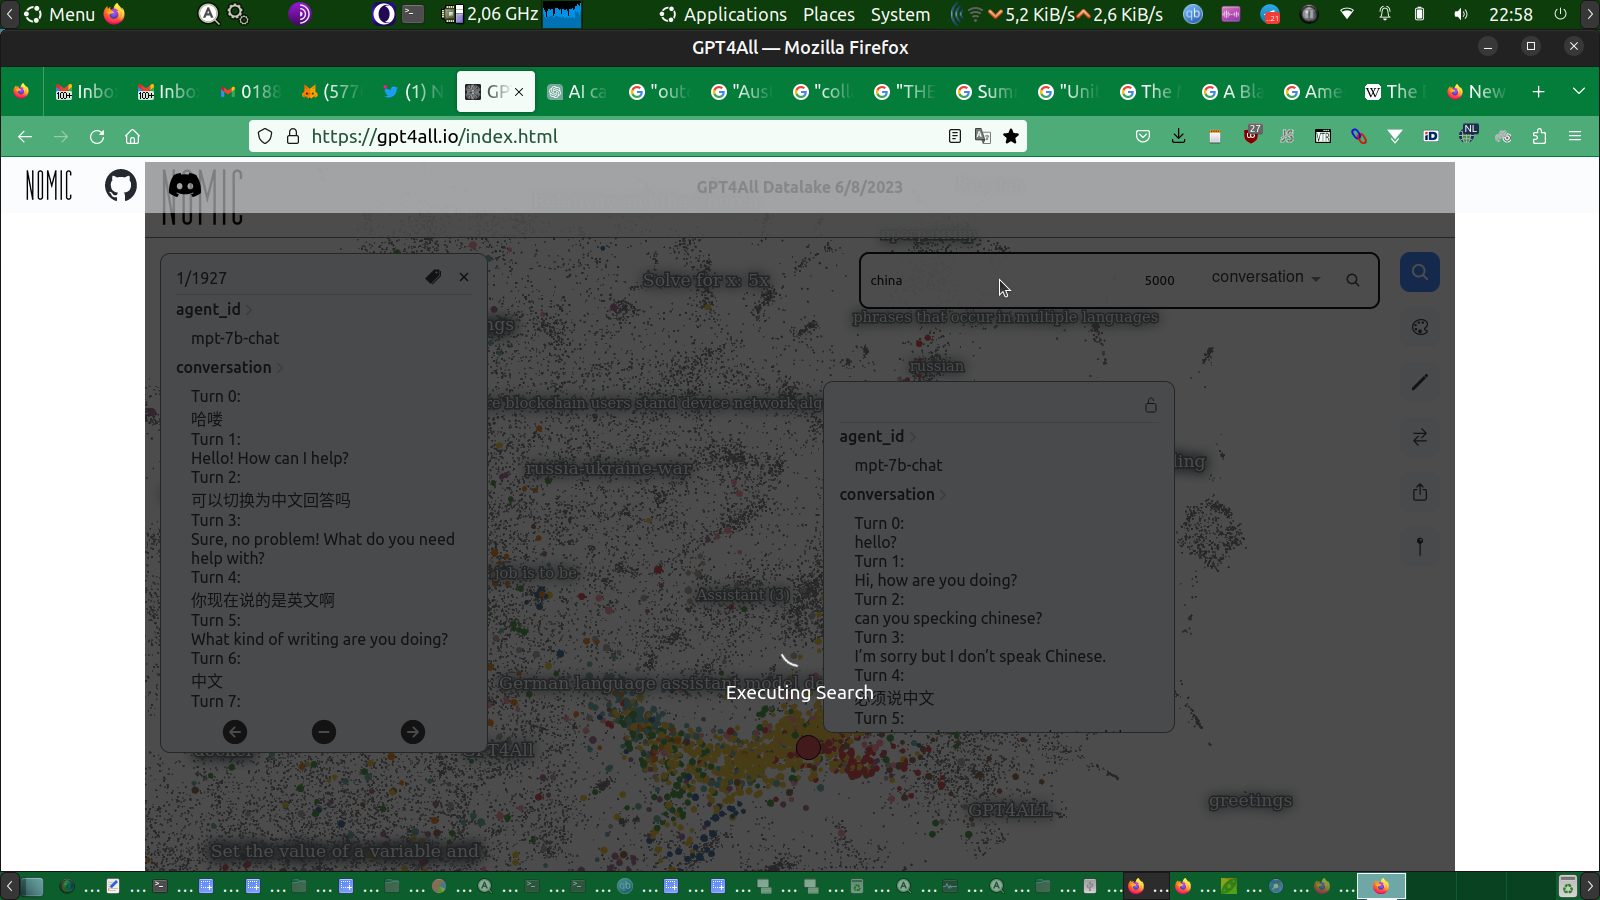
Task: Toggle the lock on the hover info panel
Action: [x=1151, y=405]
